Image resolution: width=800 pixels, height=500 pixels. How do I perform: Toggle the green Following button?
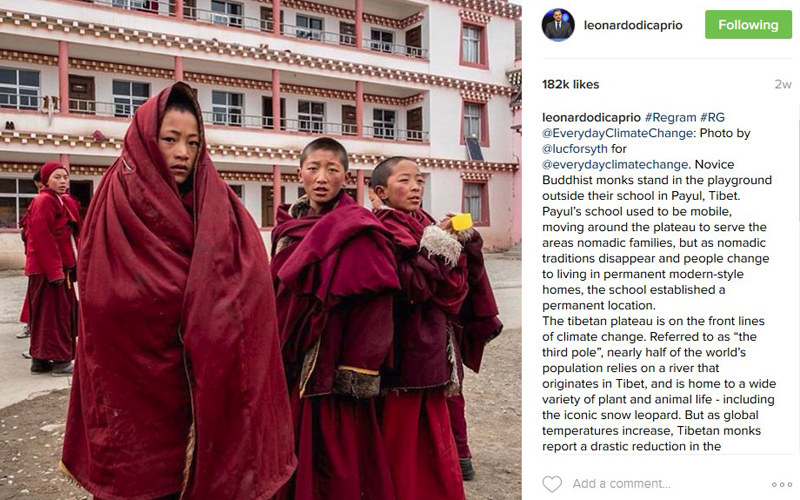click(748, 24)
